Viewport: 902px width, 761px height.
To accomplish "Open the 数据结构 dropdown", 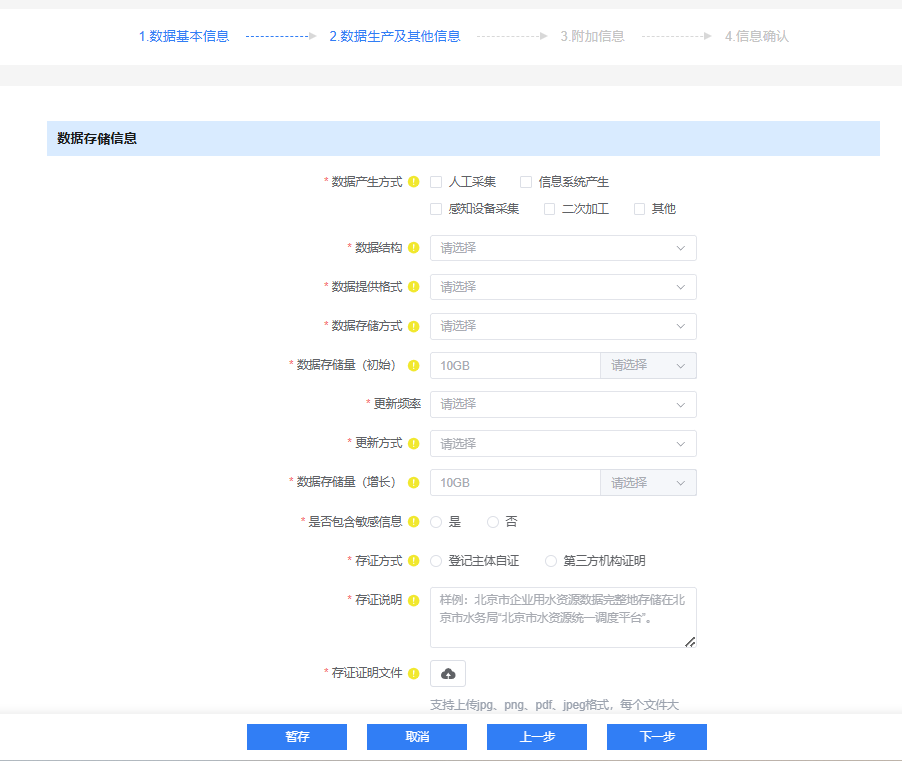I will click(563, 248).
